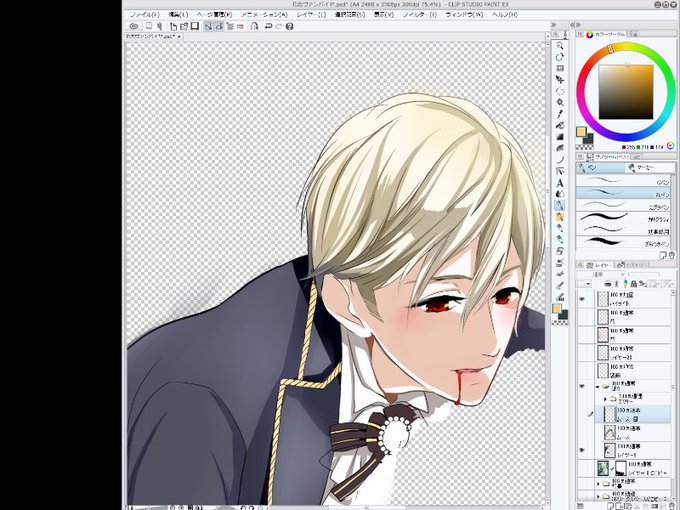Hide the 塗り folder eye icon
680x510 pixels.
[x=582, y=386]
